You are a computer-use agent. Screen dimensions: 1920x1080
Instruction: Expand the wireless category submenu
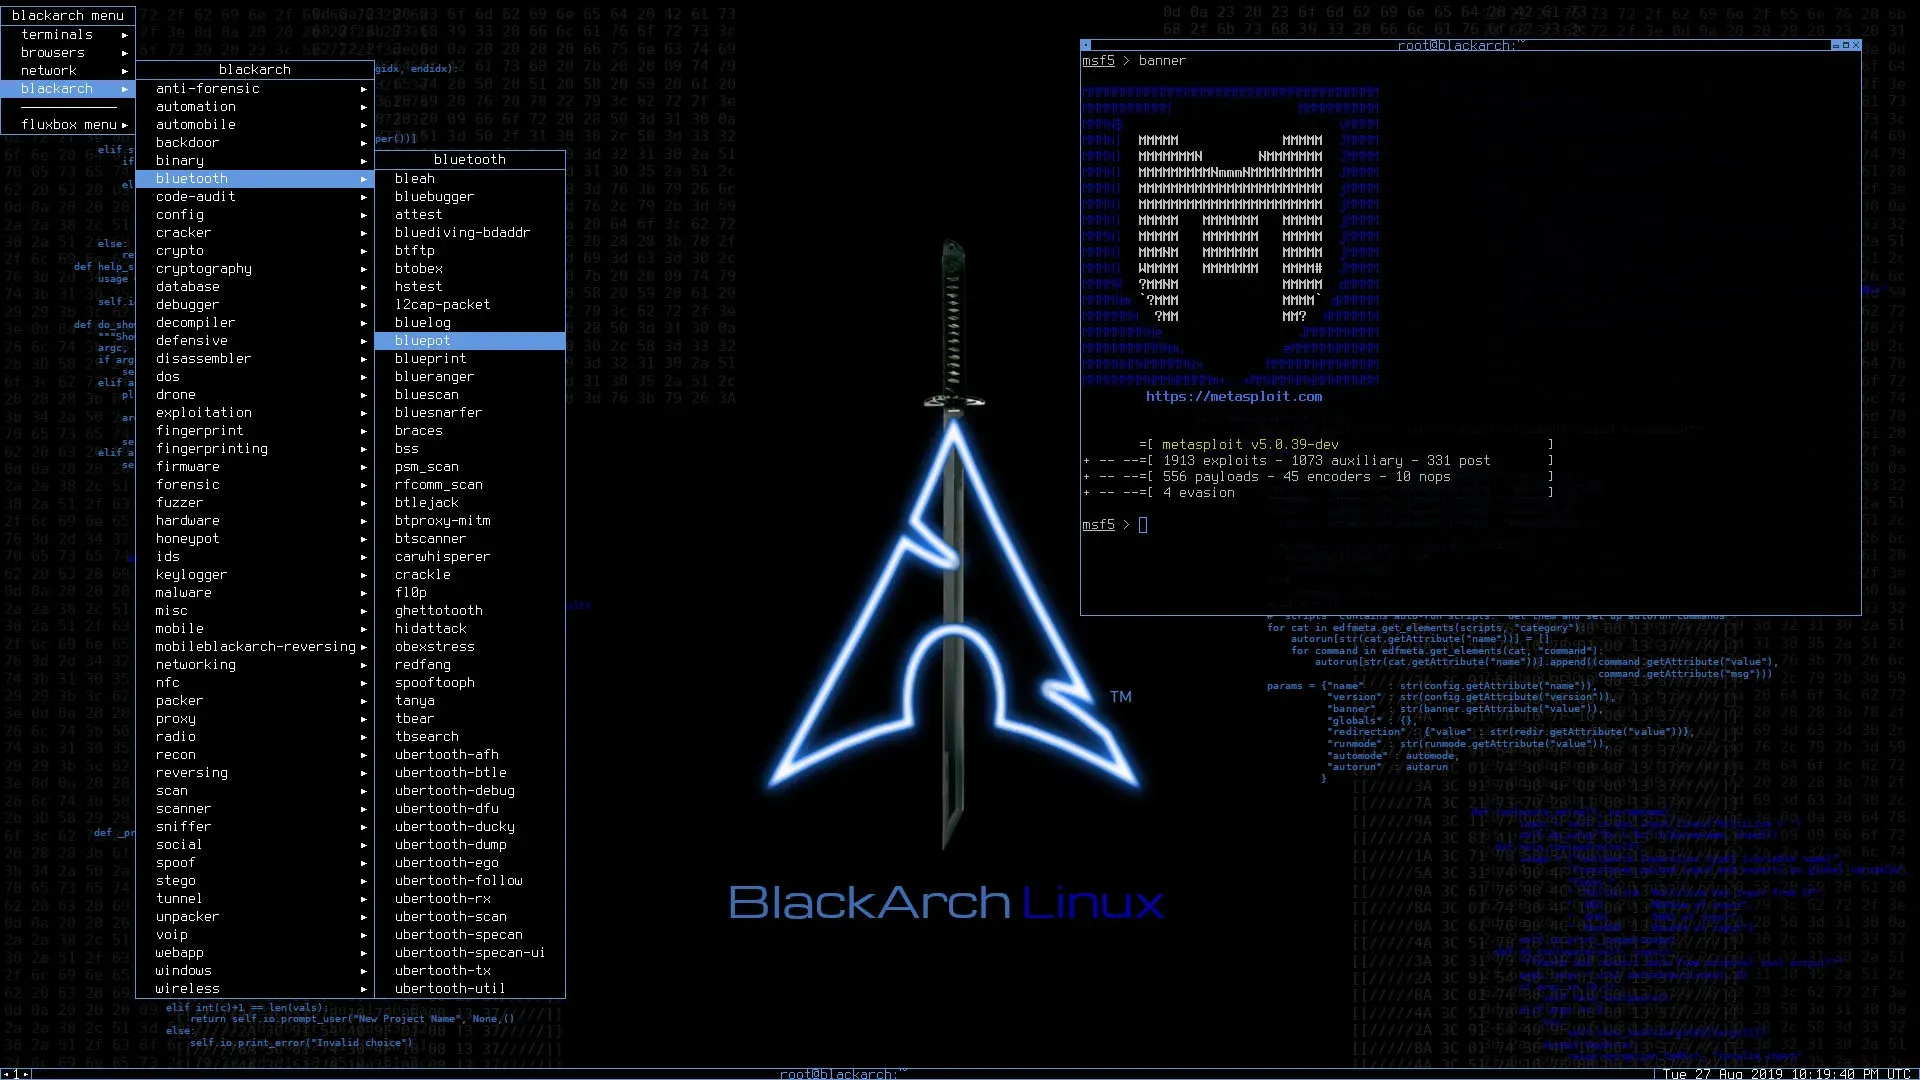[187, 988]
